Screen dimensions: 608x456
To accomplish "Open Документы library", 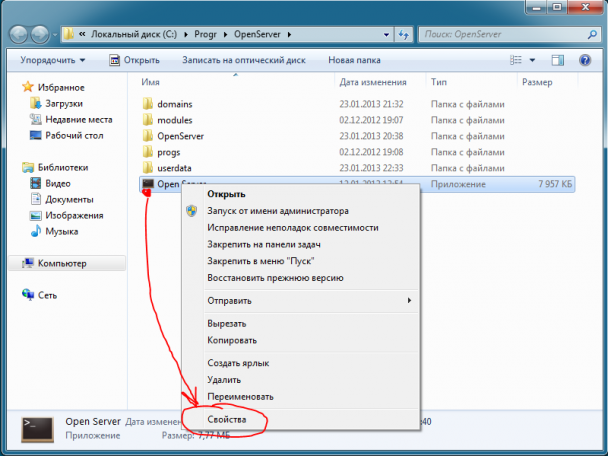I will click(x=62, y=199).
